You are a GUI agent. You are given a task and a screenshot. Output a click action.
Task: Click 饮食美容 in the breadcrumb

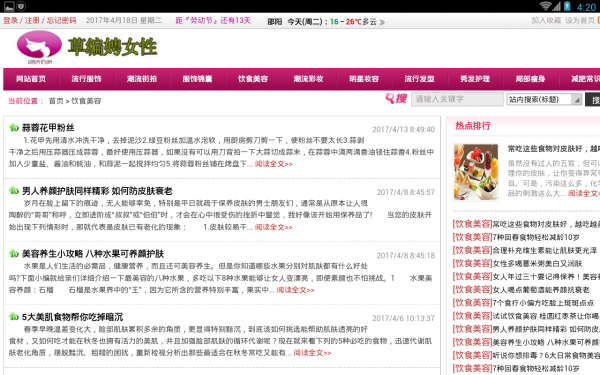(86, 101)
